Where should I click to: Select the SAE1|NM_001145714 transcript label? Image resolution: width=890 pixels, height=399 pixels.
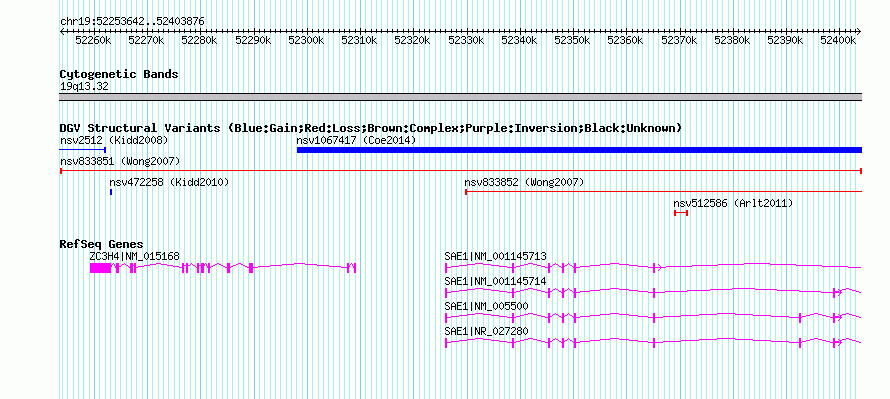(x=496, y=281)
